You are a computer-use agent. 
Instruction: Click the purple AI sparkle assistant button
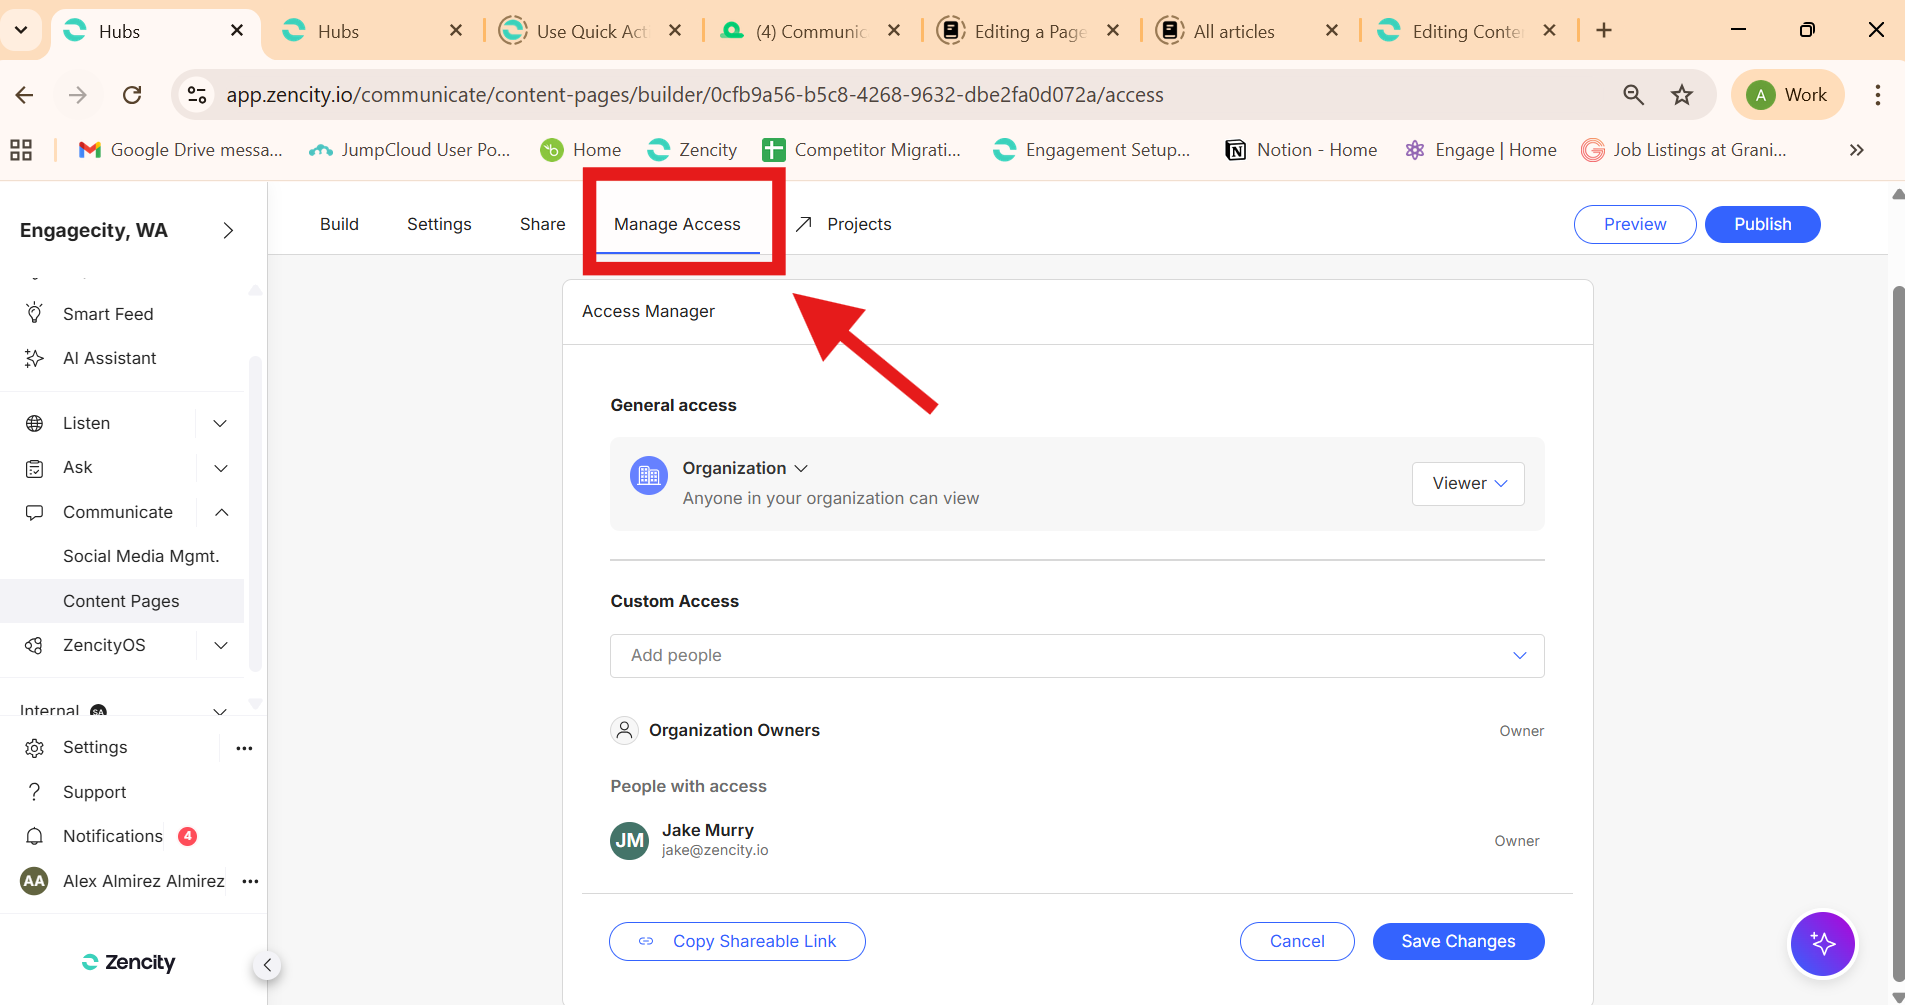coord(1822,943)
